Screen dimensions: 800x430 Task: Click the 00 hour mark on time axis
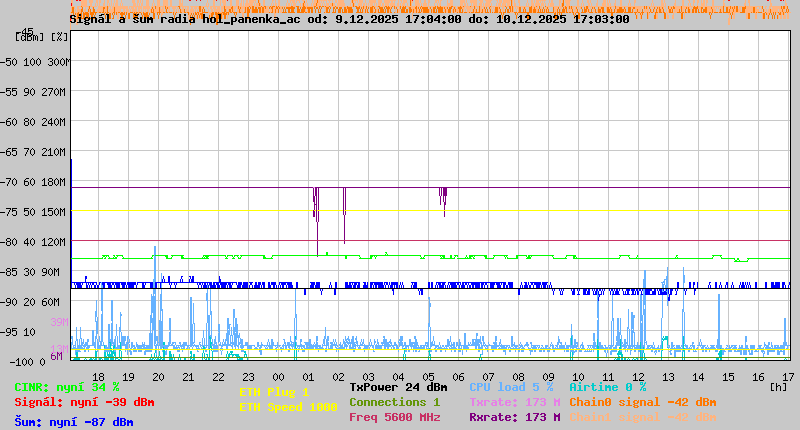(x=278, y=376)
